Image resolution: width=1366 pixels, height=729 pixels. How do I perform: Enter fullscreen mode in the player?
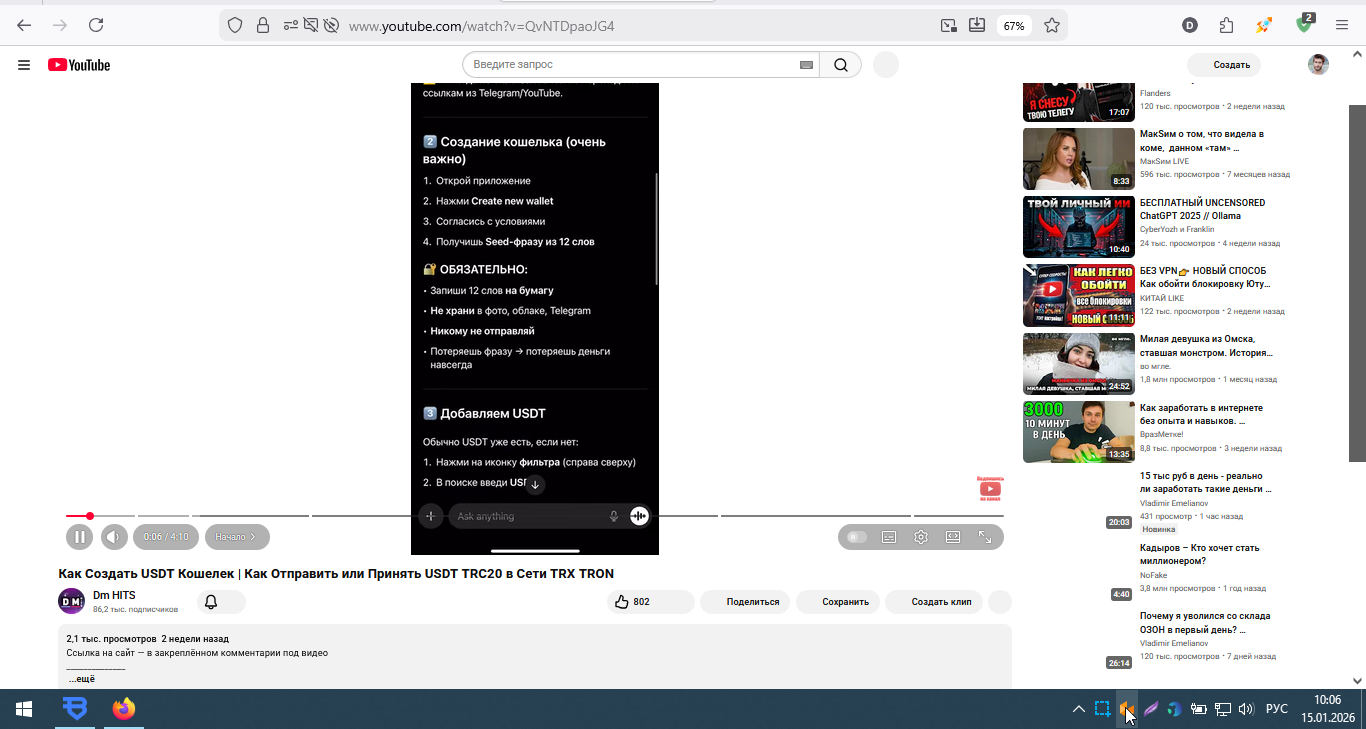point(985,537)
